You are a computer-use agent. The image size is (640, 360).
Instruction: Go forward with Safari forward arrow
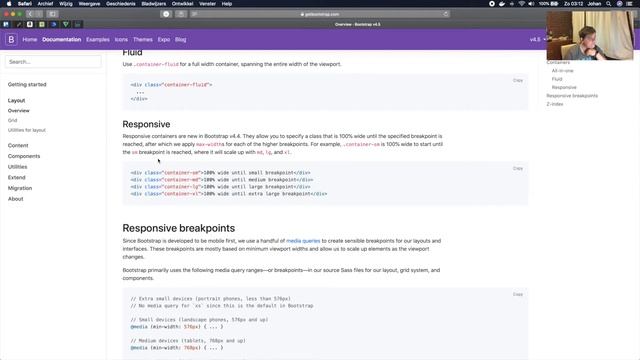click(x=38, y=14)
